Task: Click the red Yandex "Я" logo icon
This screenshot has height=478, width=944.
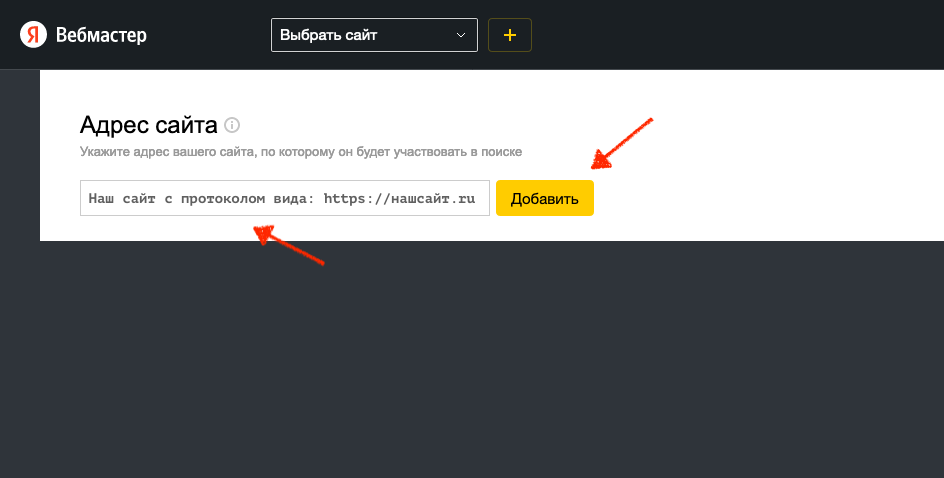Action: (33, 34)
